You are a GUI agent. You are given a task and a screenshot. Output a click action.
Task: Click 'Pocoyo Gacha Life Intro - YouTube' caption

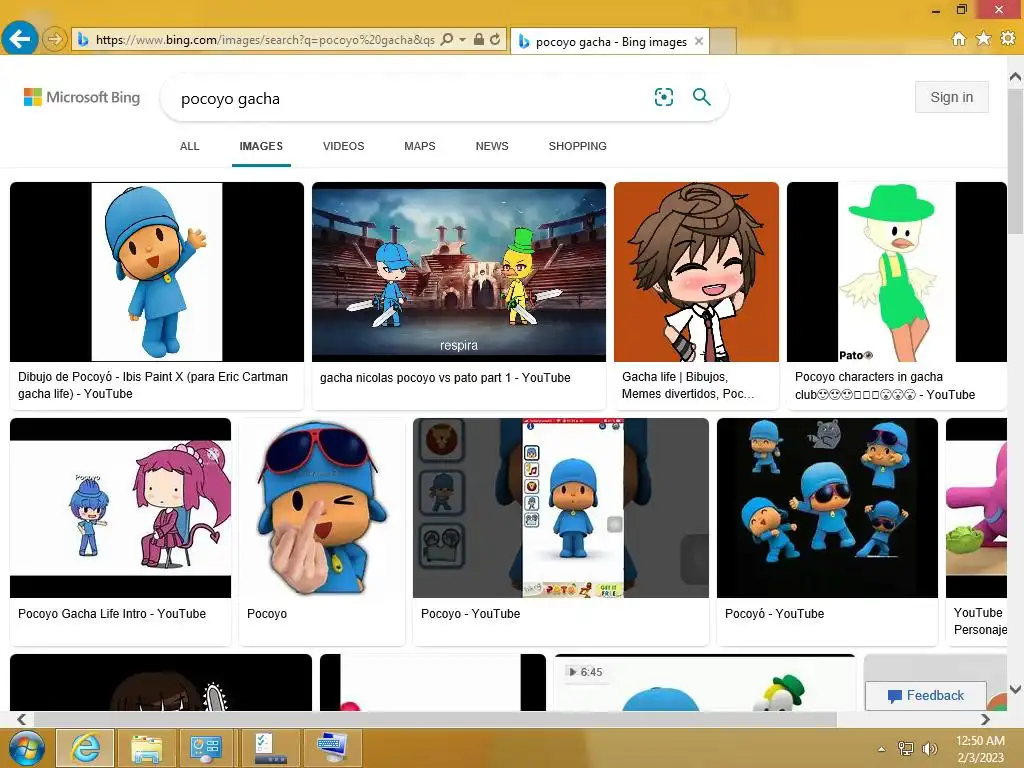[x=112, y=614]
